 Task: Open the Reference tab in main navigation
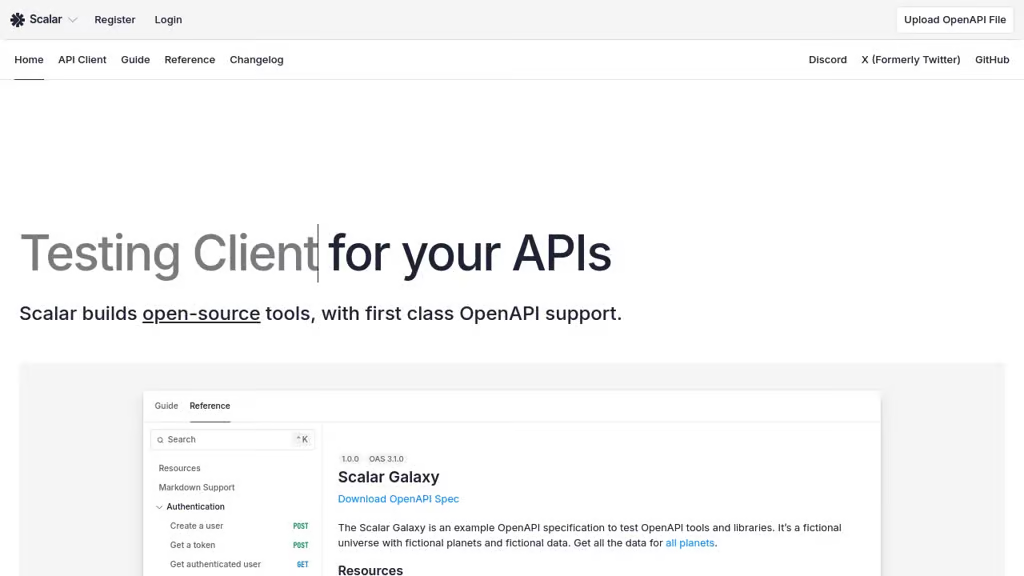point(189,59)
